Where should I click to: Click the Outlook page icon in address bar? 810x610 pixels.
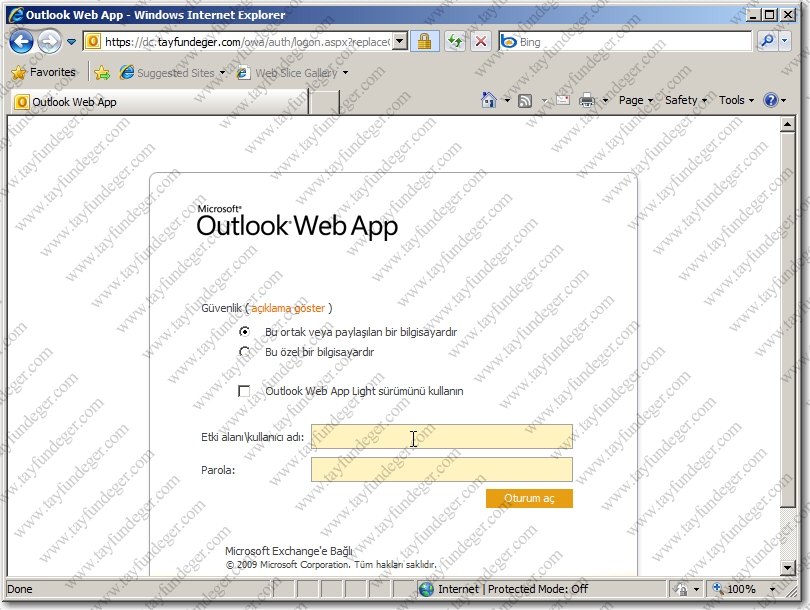(x=92, y=41)
